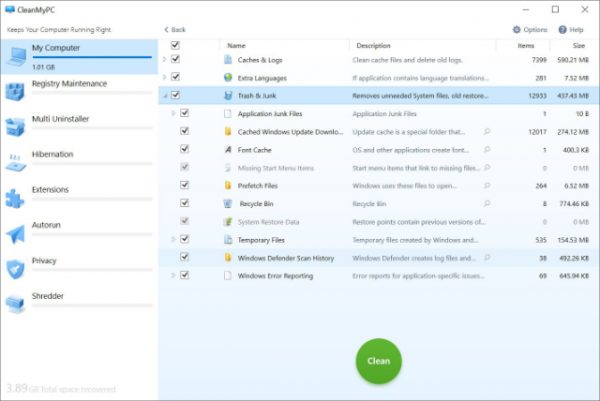
Task: Click Registry Maintenance cubes icon
Action: point(15,92)
